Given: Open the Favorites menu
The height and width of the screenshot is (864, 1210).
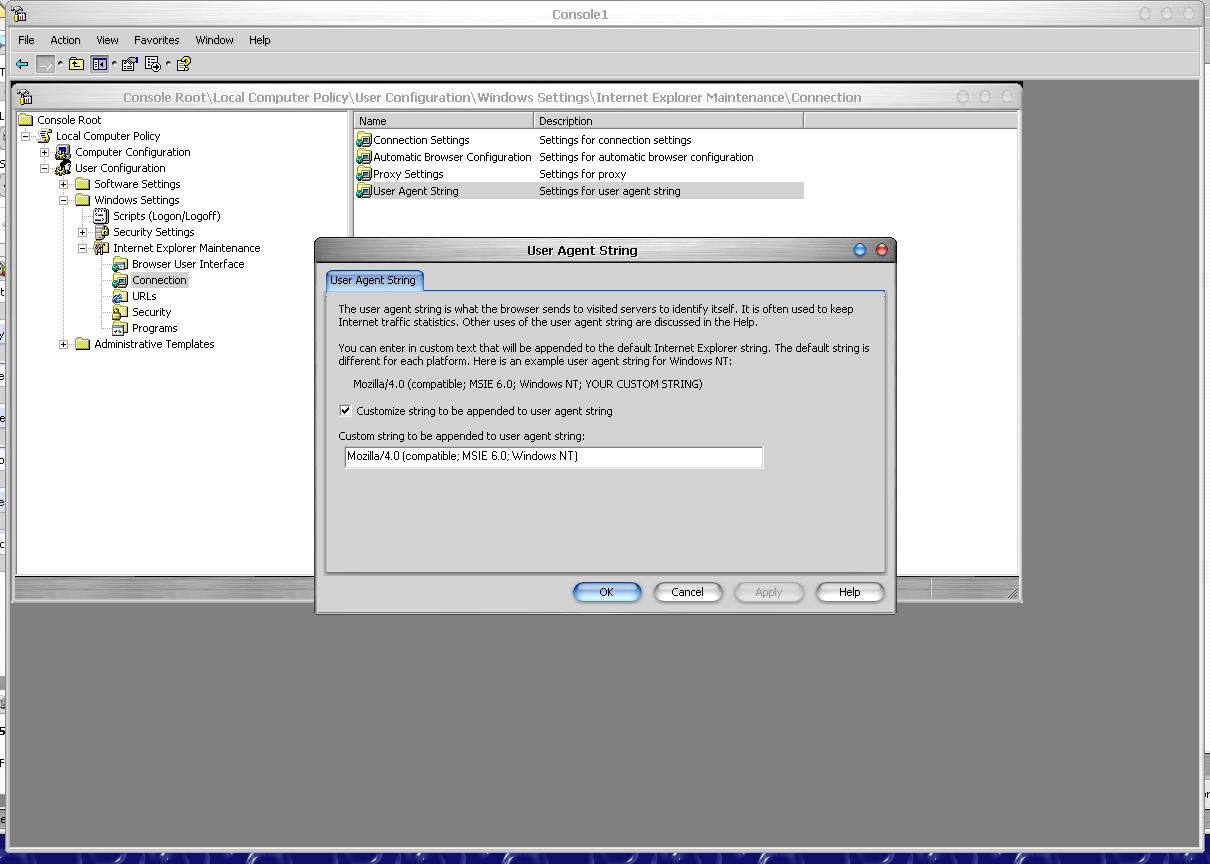Looking at the screenshot, I should 157,40.
